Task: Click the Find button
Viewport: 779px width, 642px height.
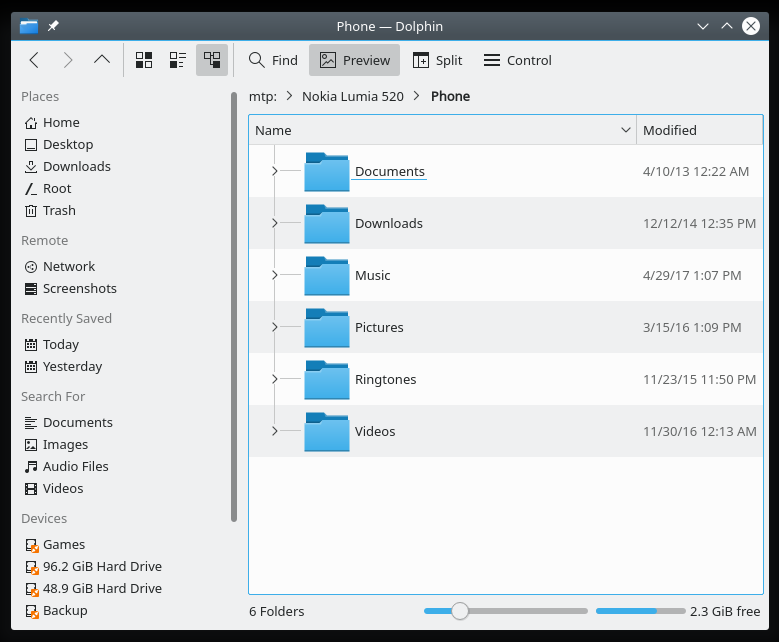Action: pyautogui.click(x=273, y=60)
